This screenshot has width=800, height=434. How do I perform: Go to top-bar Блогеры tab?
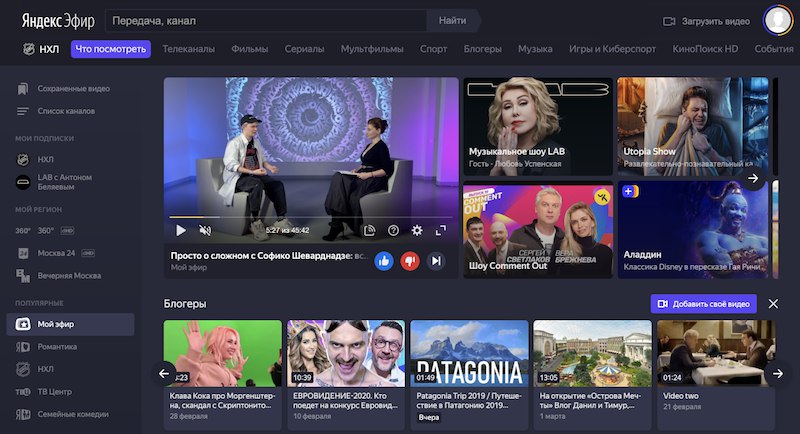tap(482, 49)
